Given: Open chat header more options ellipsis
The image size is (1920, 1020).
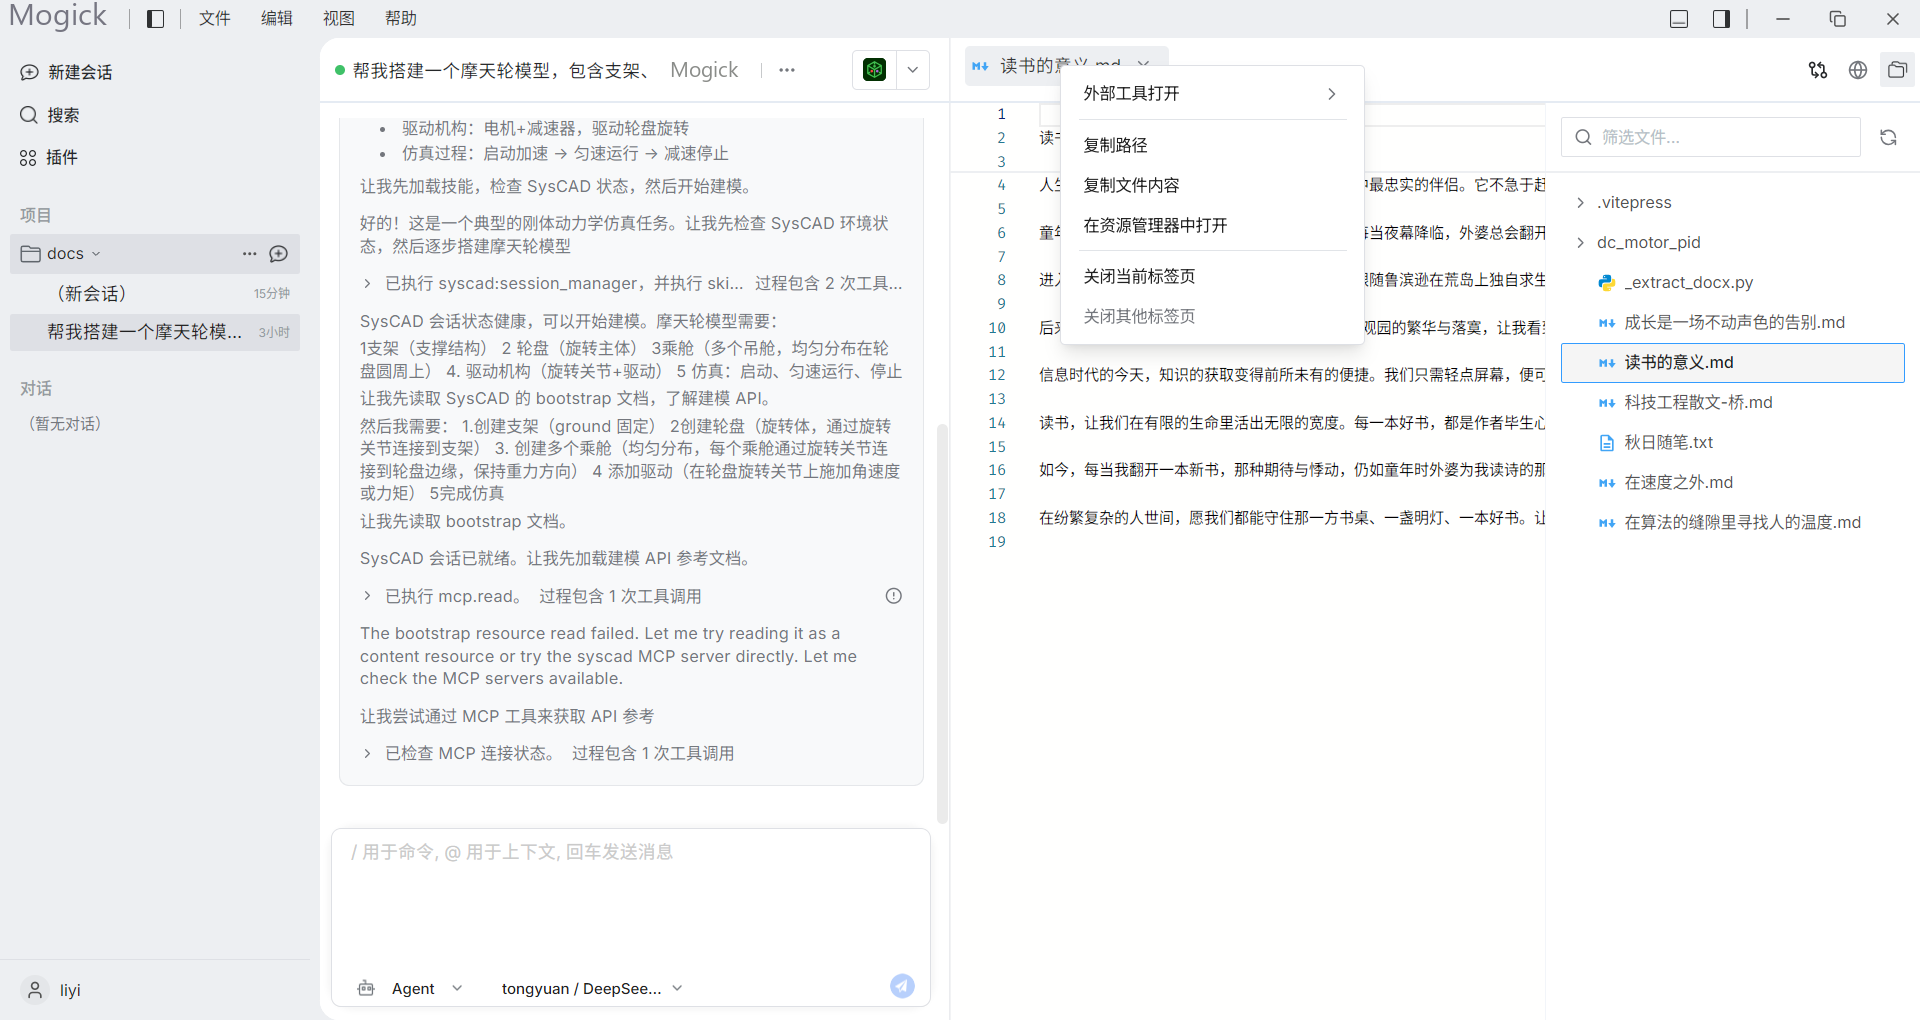Looking at the screenshot, I should click(x=787, y=70).
